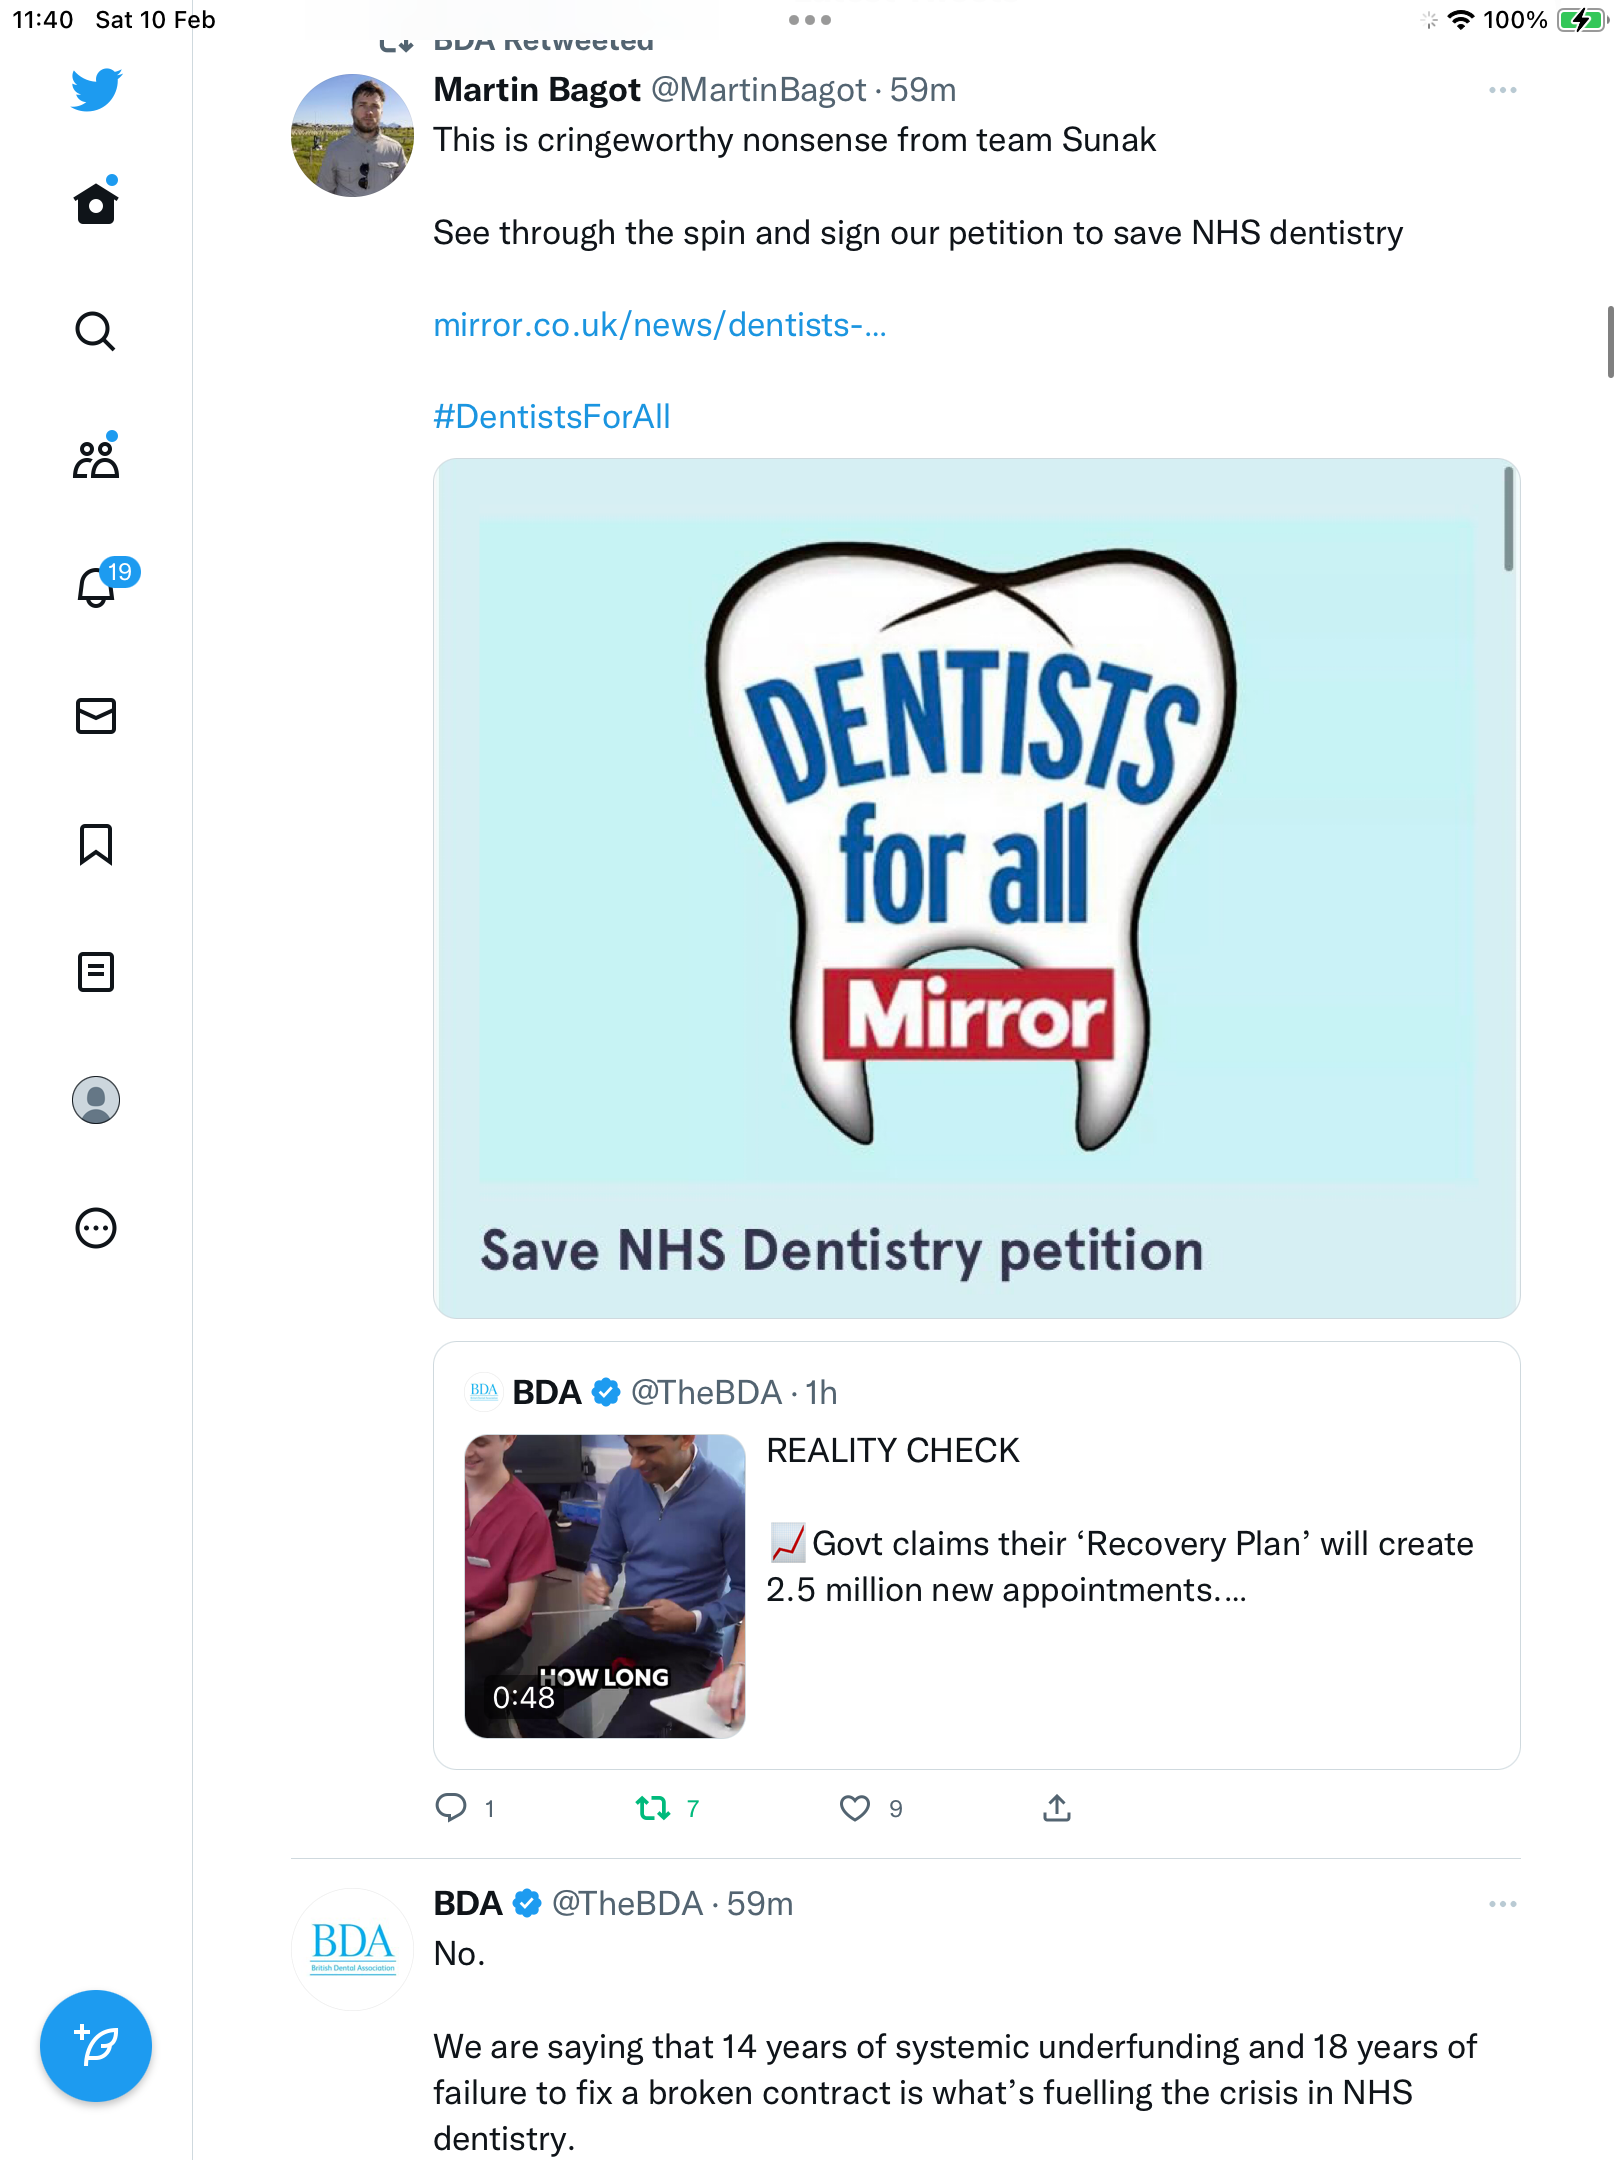The height and width of the screenshot is (2160, 1620).
Task: Open the Save NHS Dentistry petition title
Action: click(842, 1251)
